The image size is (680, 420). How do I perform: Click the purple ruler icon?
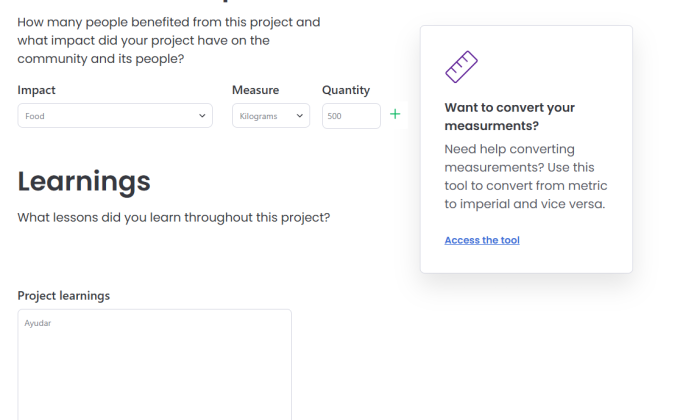[461, 67]
